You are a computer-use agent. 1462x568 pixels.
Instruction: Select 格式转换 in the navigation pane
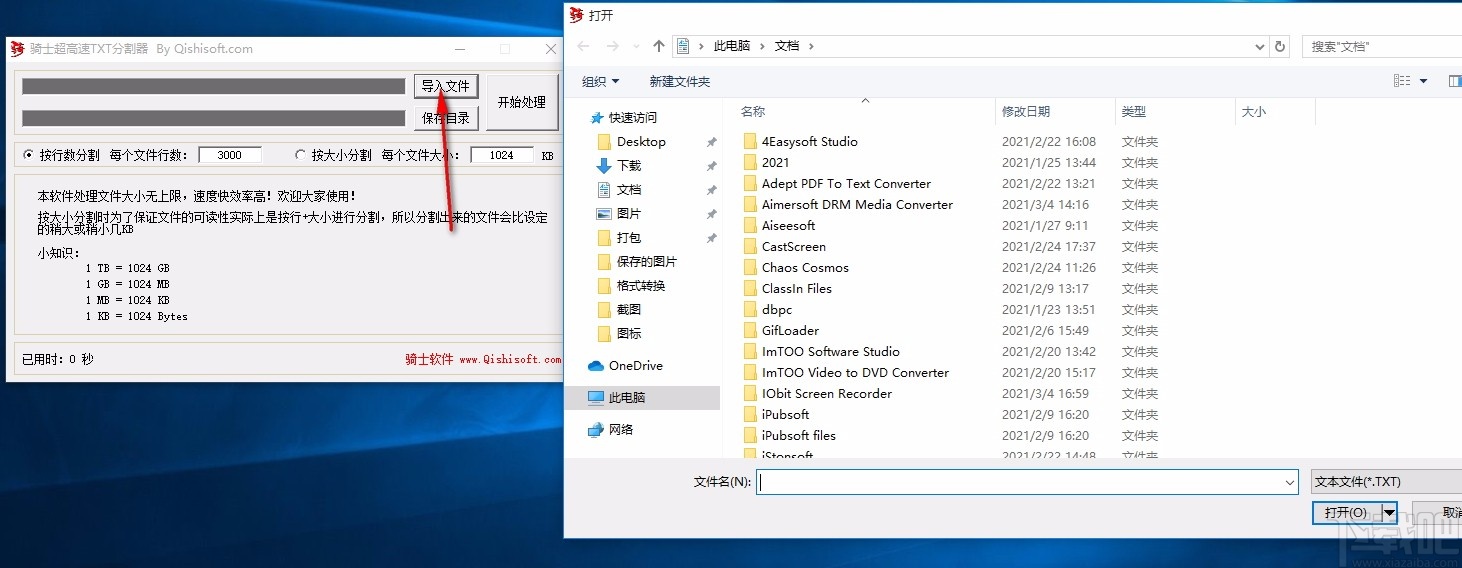click(x=641, y=286)
